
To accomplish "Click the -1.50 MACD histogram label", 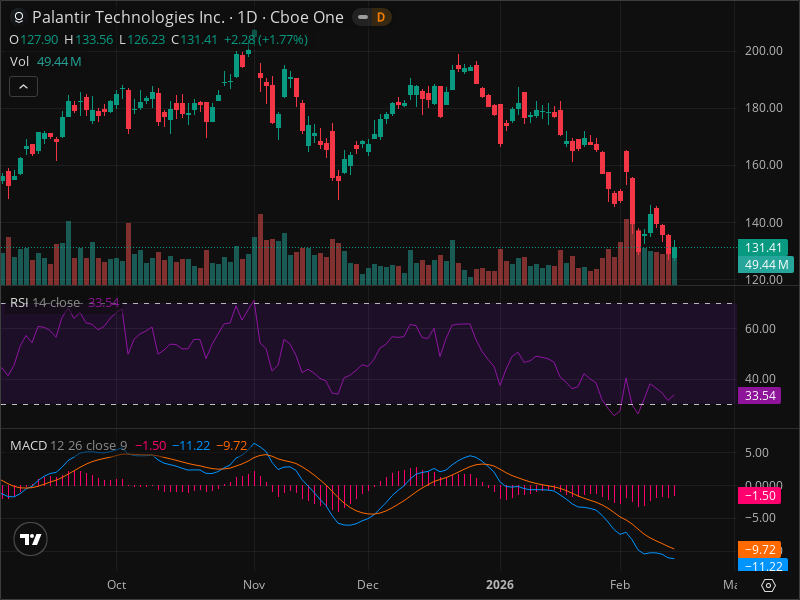I will point(759,495).
